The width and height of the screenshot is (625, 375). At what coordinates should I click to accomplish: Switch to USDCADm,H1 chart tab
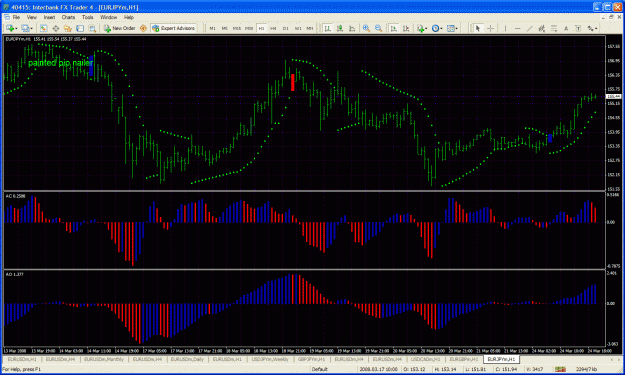(x=425, y=359)
